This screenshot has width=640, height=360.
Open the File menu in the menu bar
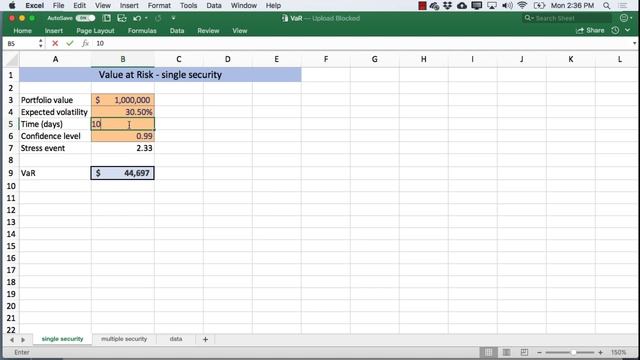coord(58,5)
